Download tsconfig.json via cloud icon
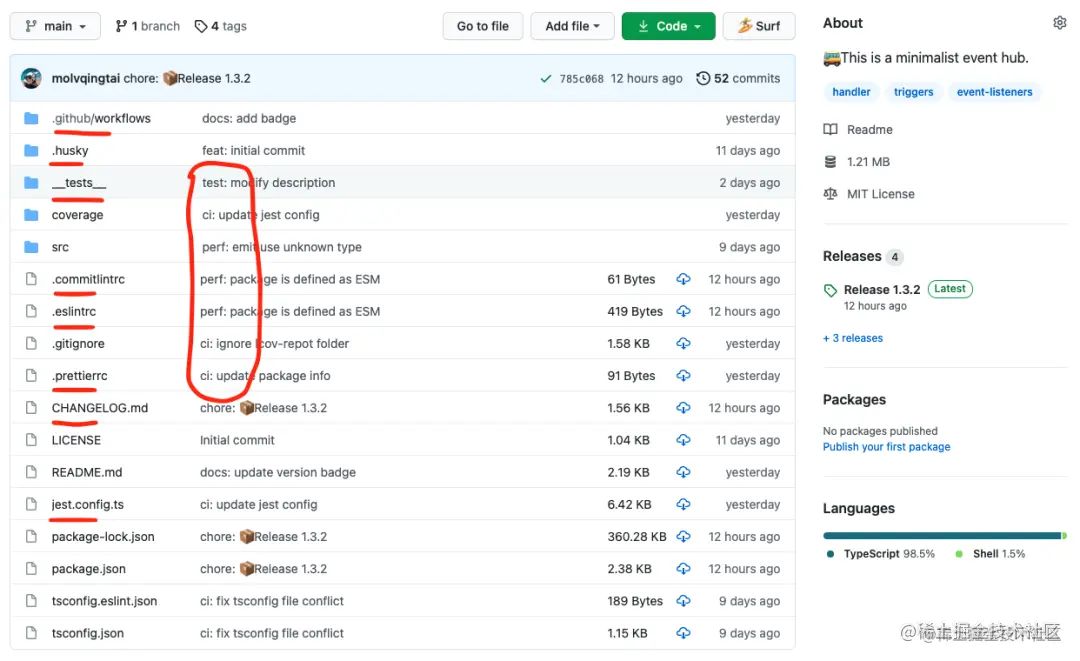 point(683,633)
